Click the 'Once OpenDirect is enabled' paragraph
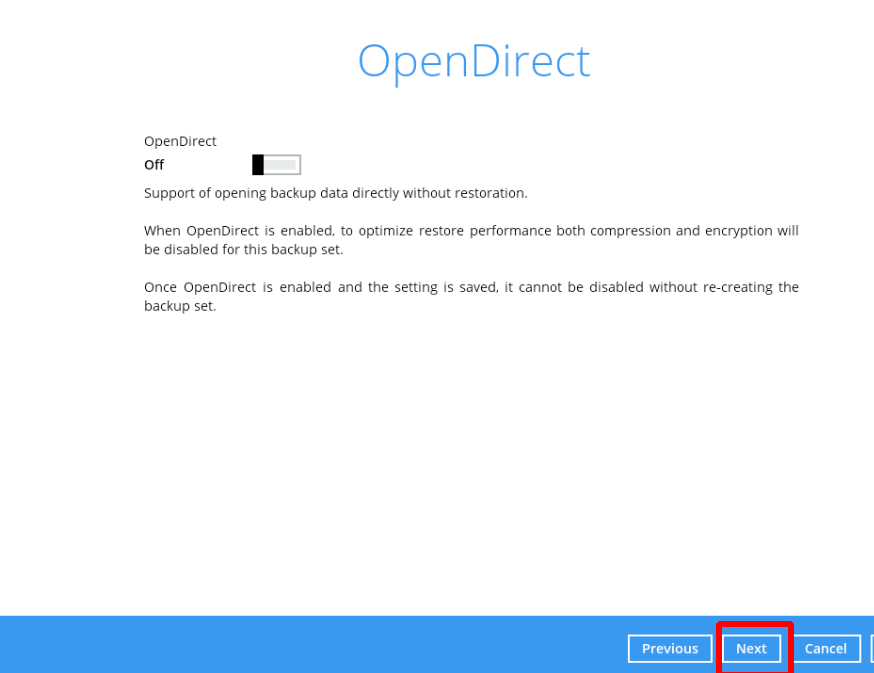The image size is (874, 673). pos(471,296)
